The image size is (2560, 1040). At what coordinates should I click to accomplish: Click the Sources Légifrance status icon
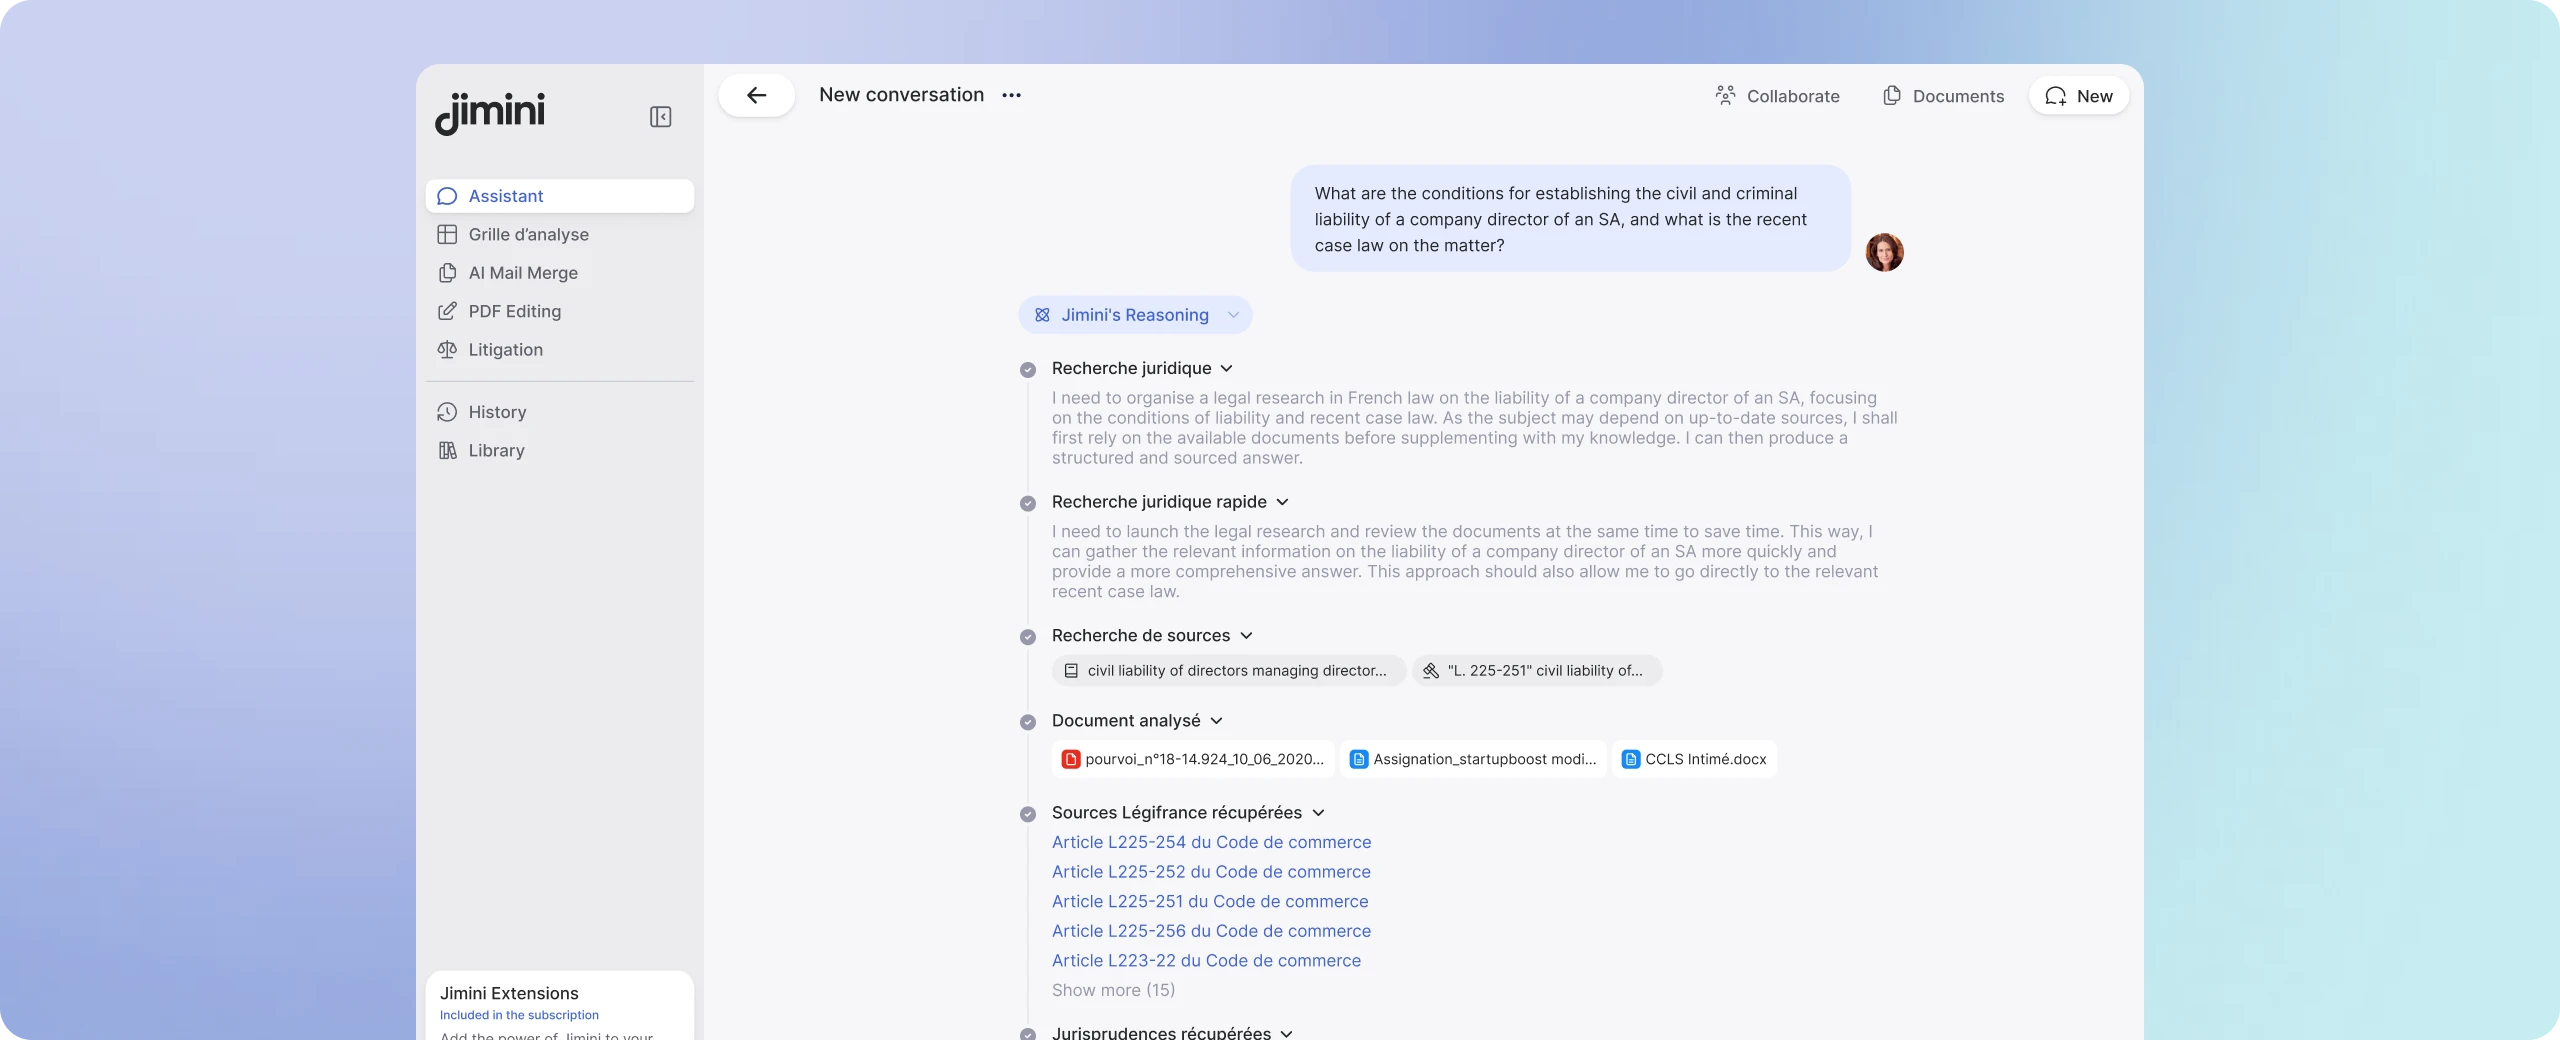click(1028, 814)
